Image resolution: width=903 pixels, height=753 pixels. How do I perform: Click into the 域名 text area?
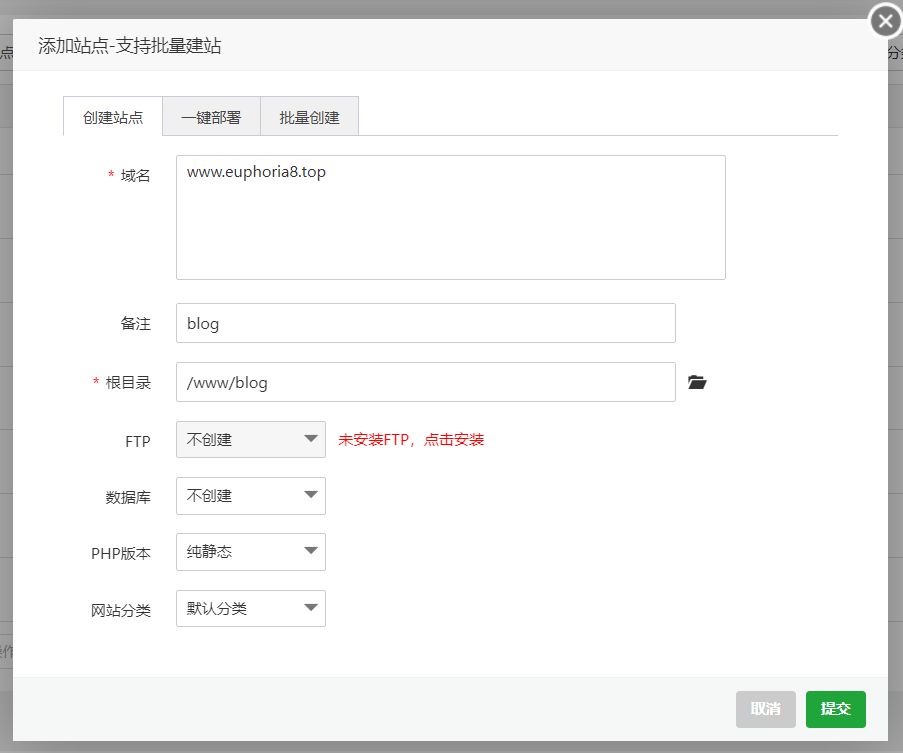[x=450, y=217]
